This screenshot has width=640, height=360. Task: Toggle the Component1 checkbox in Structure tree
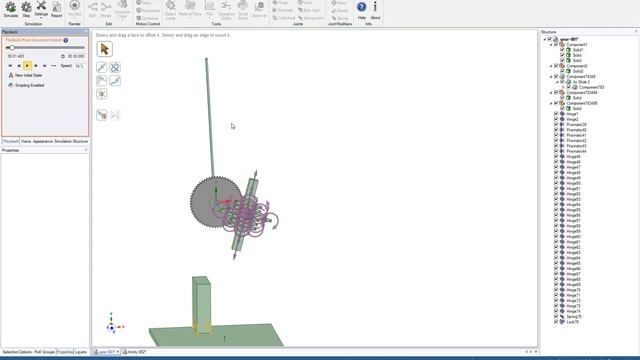pyautogui.click(x=556, y=44)
